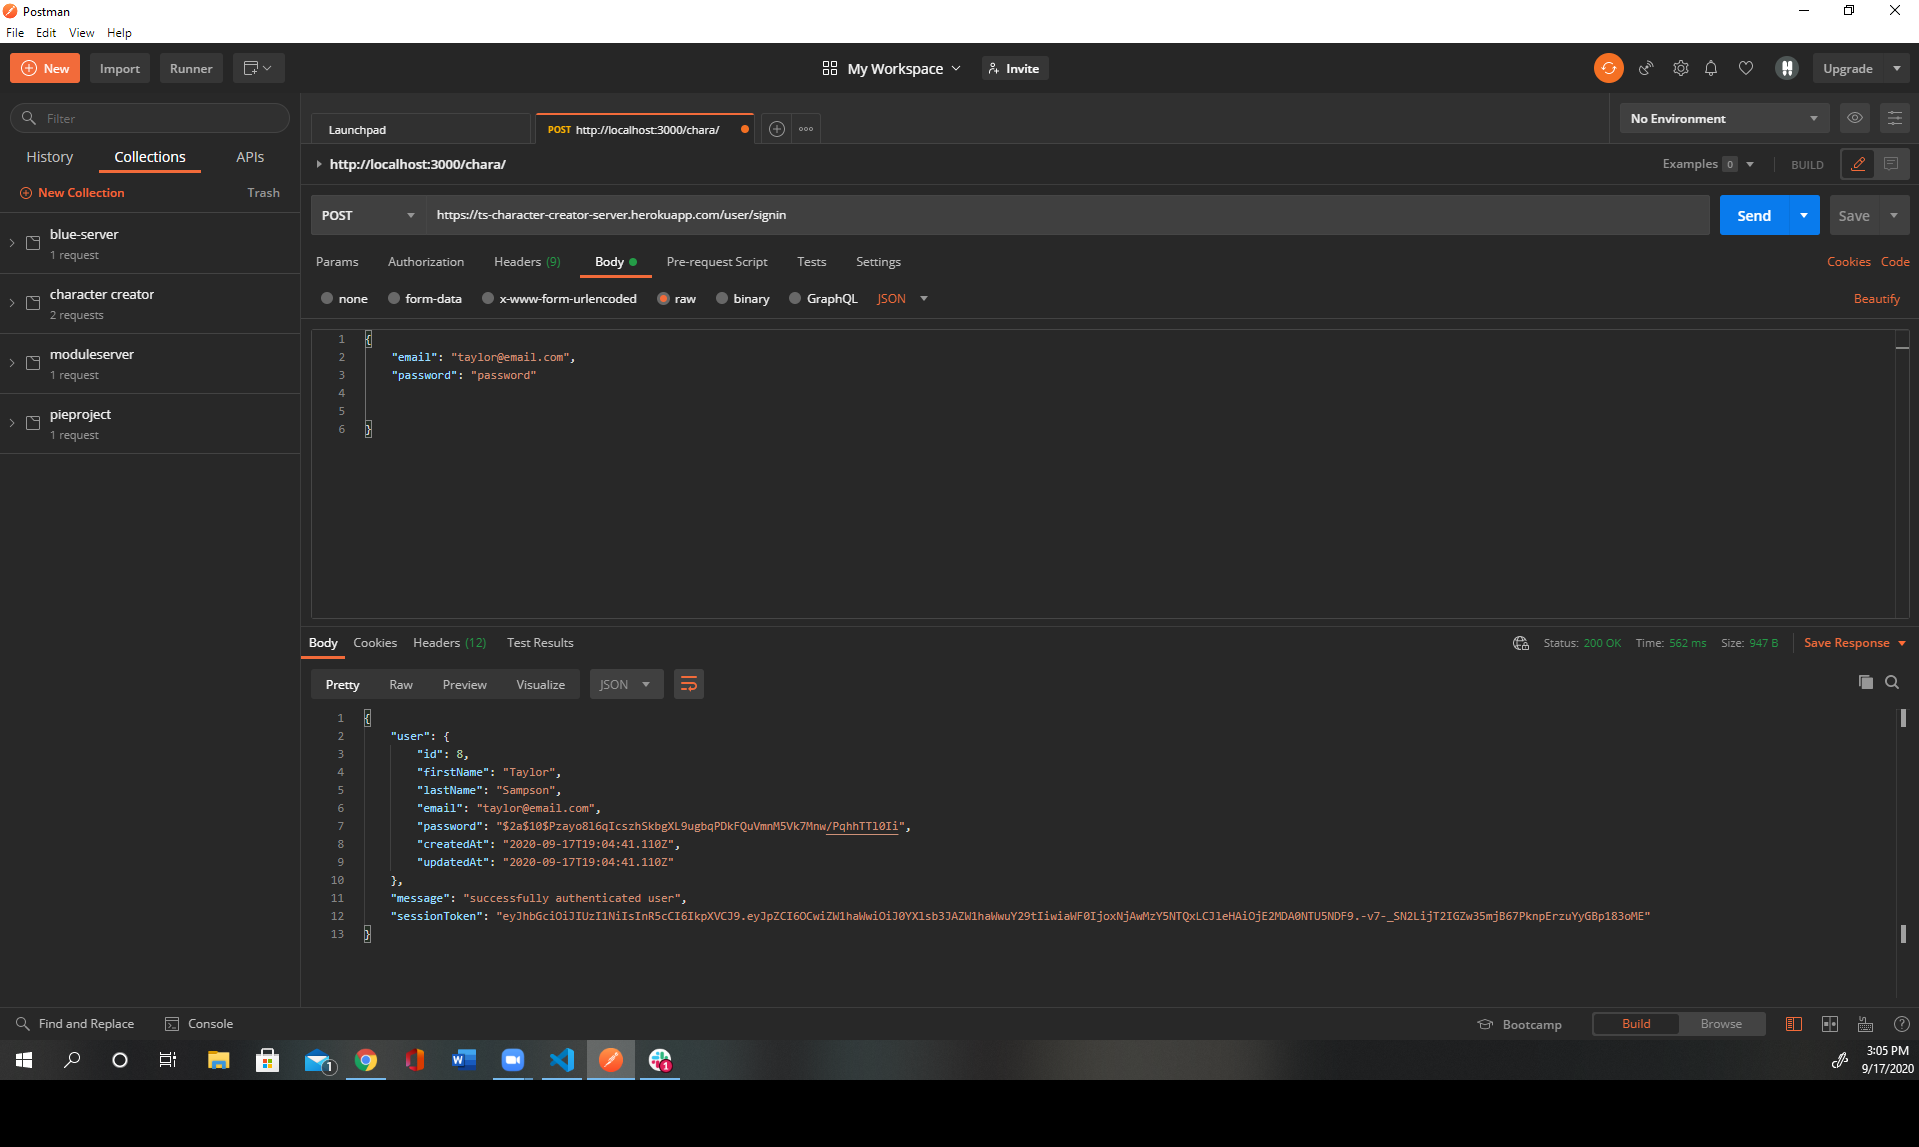
Task: Open No Environment dropdown
Action: pos(1724,118)
